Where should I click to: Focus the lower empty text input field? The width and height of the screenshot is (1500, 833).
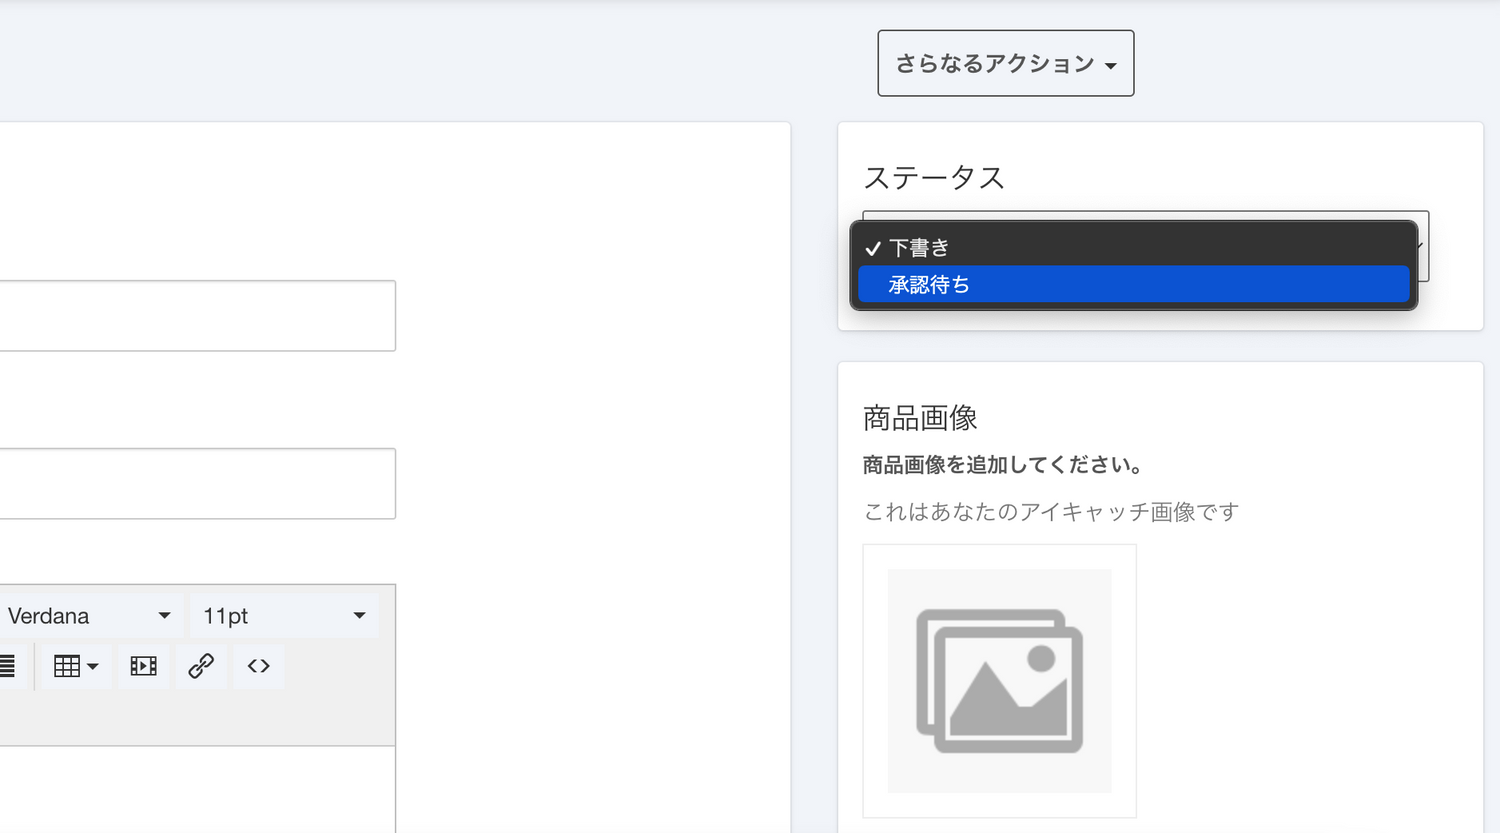[x=198, y=484]
